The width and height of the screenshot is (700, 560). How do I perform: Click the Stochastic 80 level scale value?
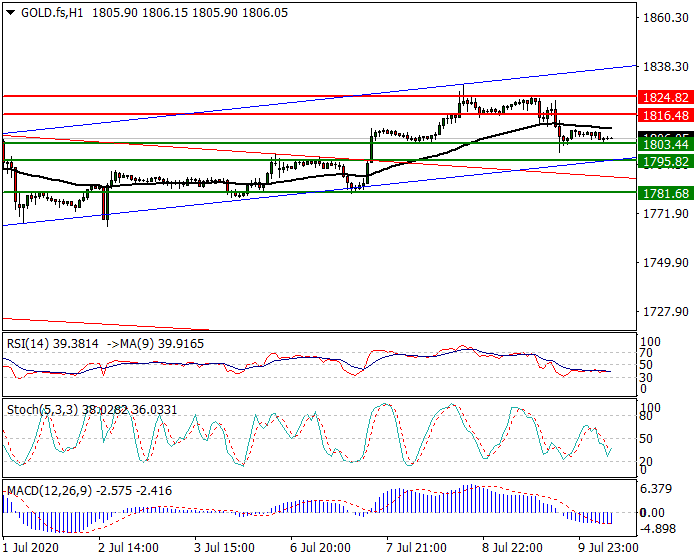coord(646,416)
